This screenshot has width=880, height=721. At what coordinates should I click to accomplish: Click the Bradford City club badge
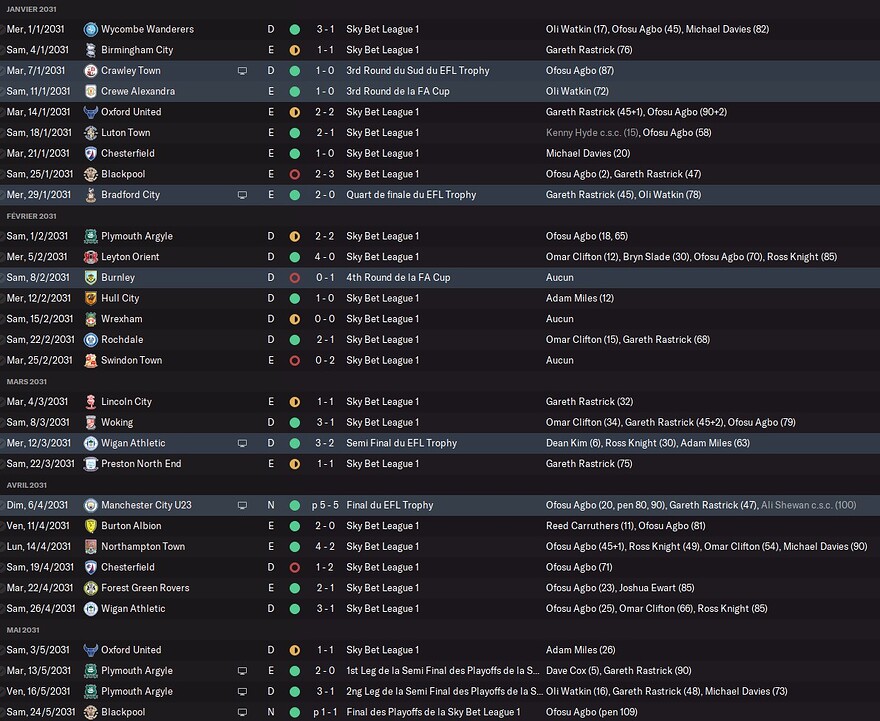[x=90, y=195]
